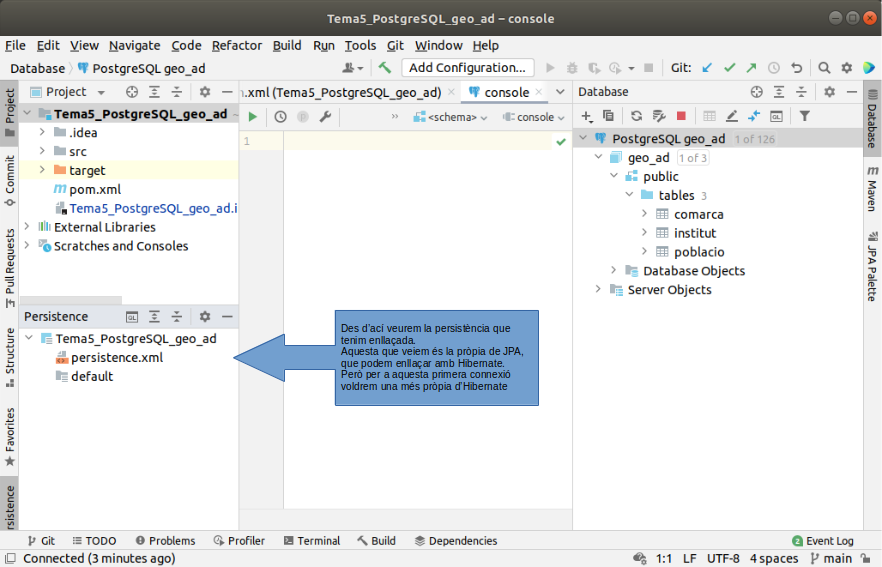Toggle tool window bars icon in status bar

(10, 559)
